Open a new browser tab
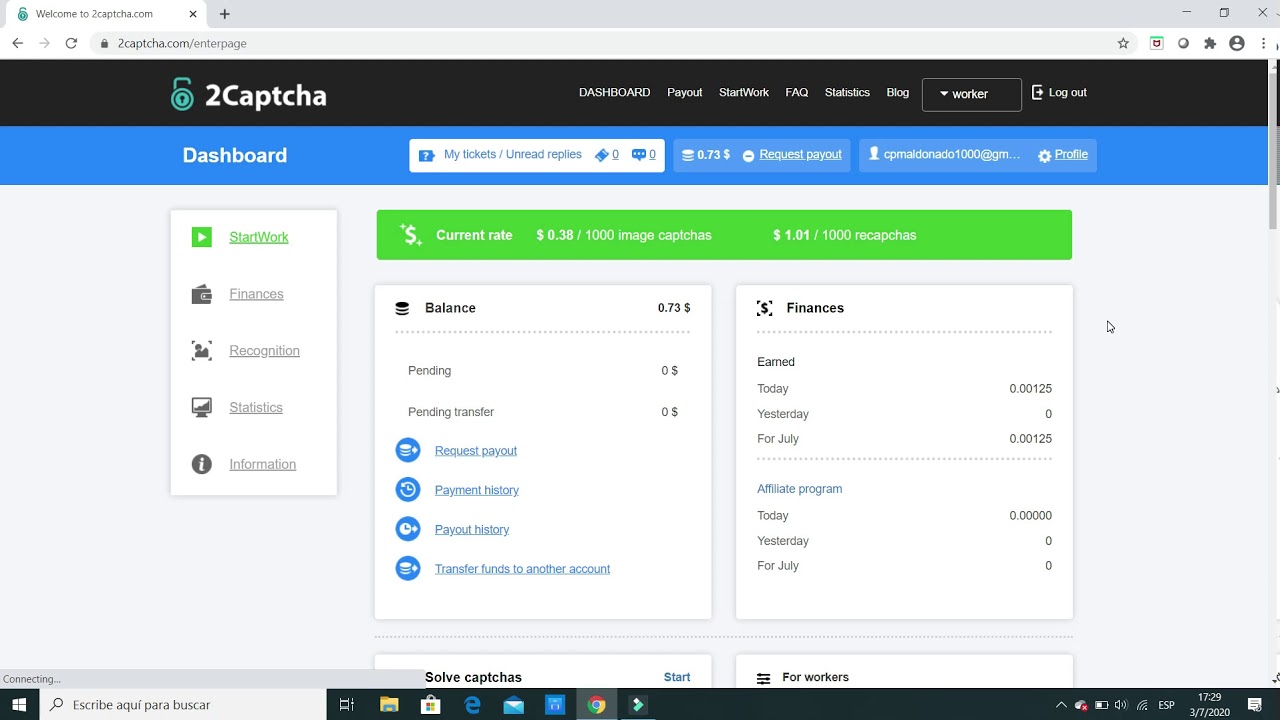1280x720 pixels. (225, 14)
